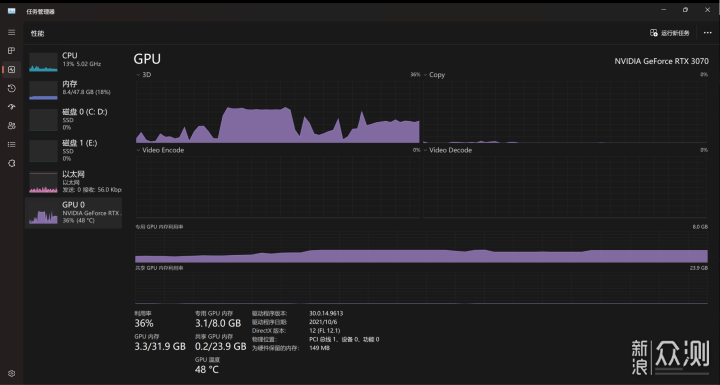Open the Users page icon
Screen dimensions: 720x385
(x=11, y=125)
